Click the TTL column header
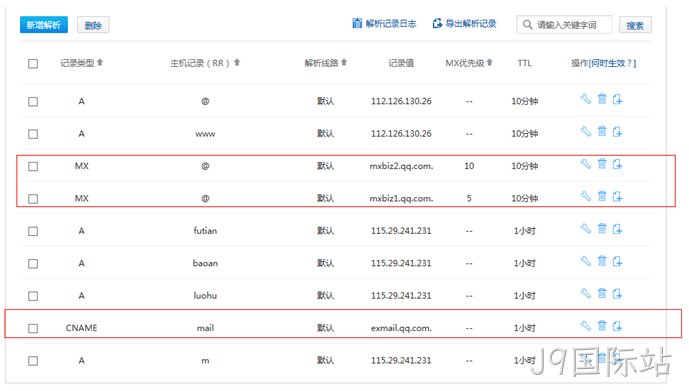This screenshot has height=391, width=689. coord(525,63)
